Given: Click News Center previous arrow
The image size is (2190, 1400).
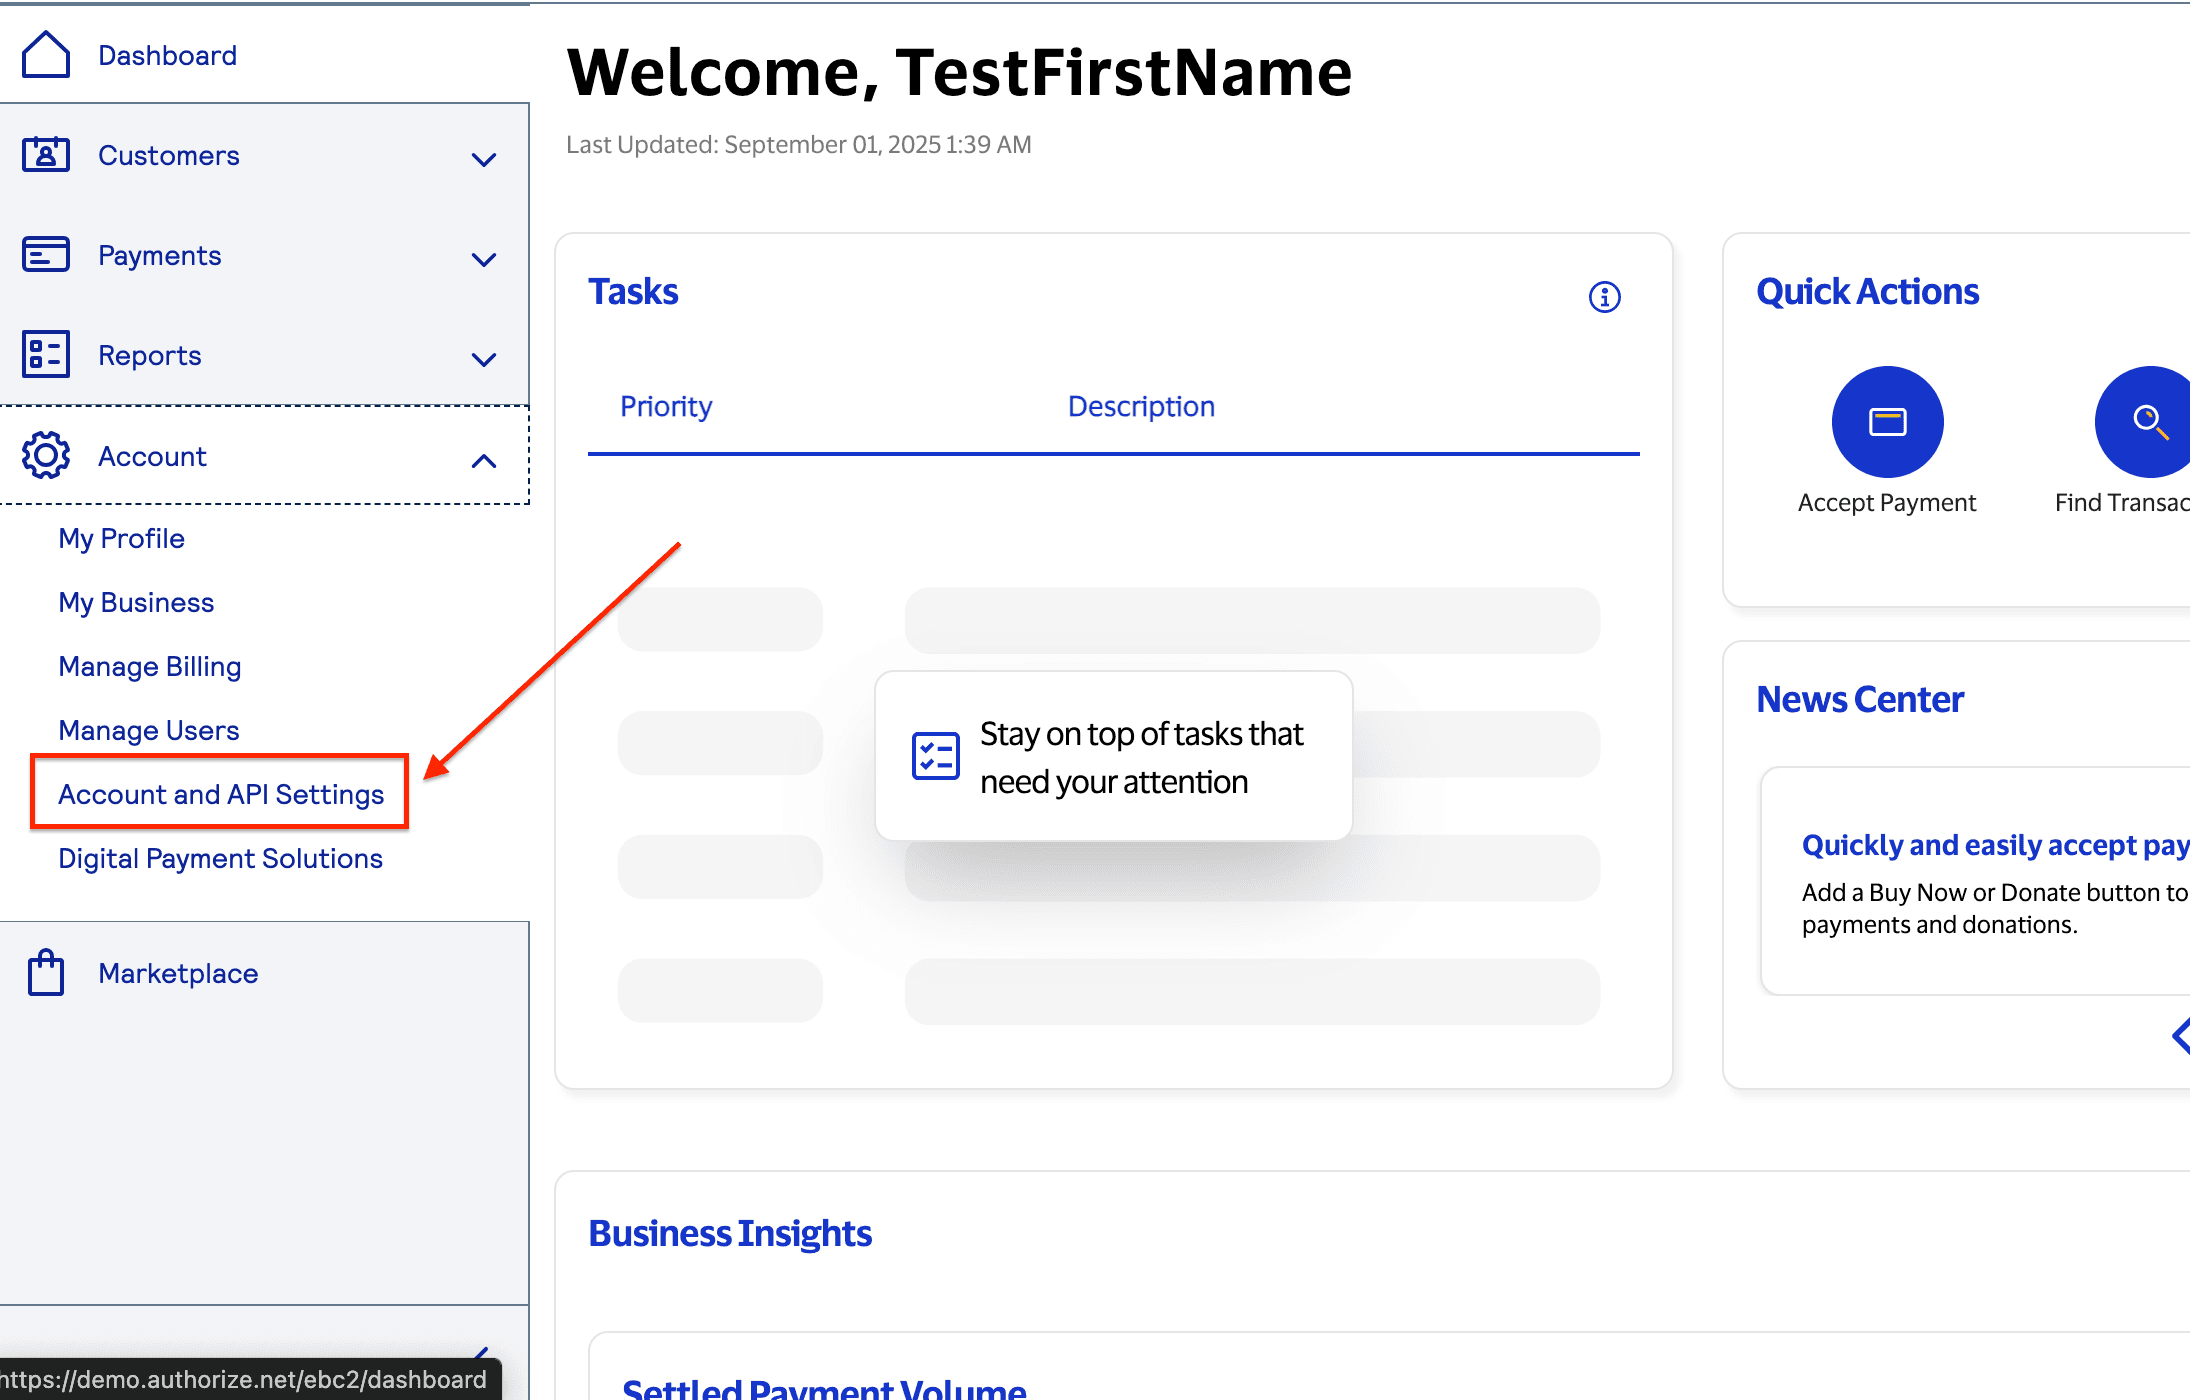Looking at the screenshot, I should [x=2181, y=1036].
